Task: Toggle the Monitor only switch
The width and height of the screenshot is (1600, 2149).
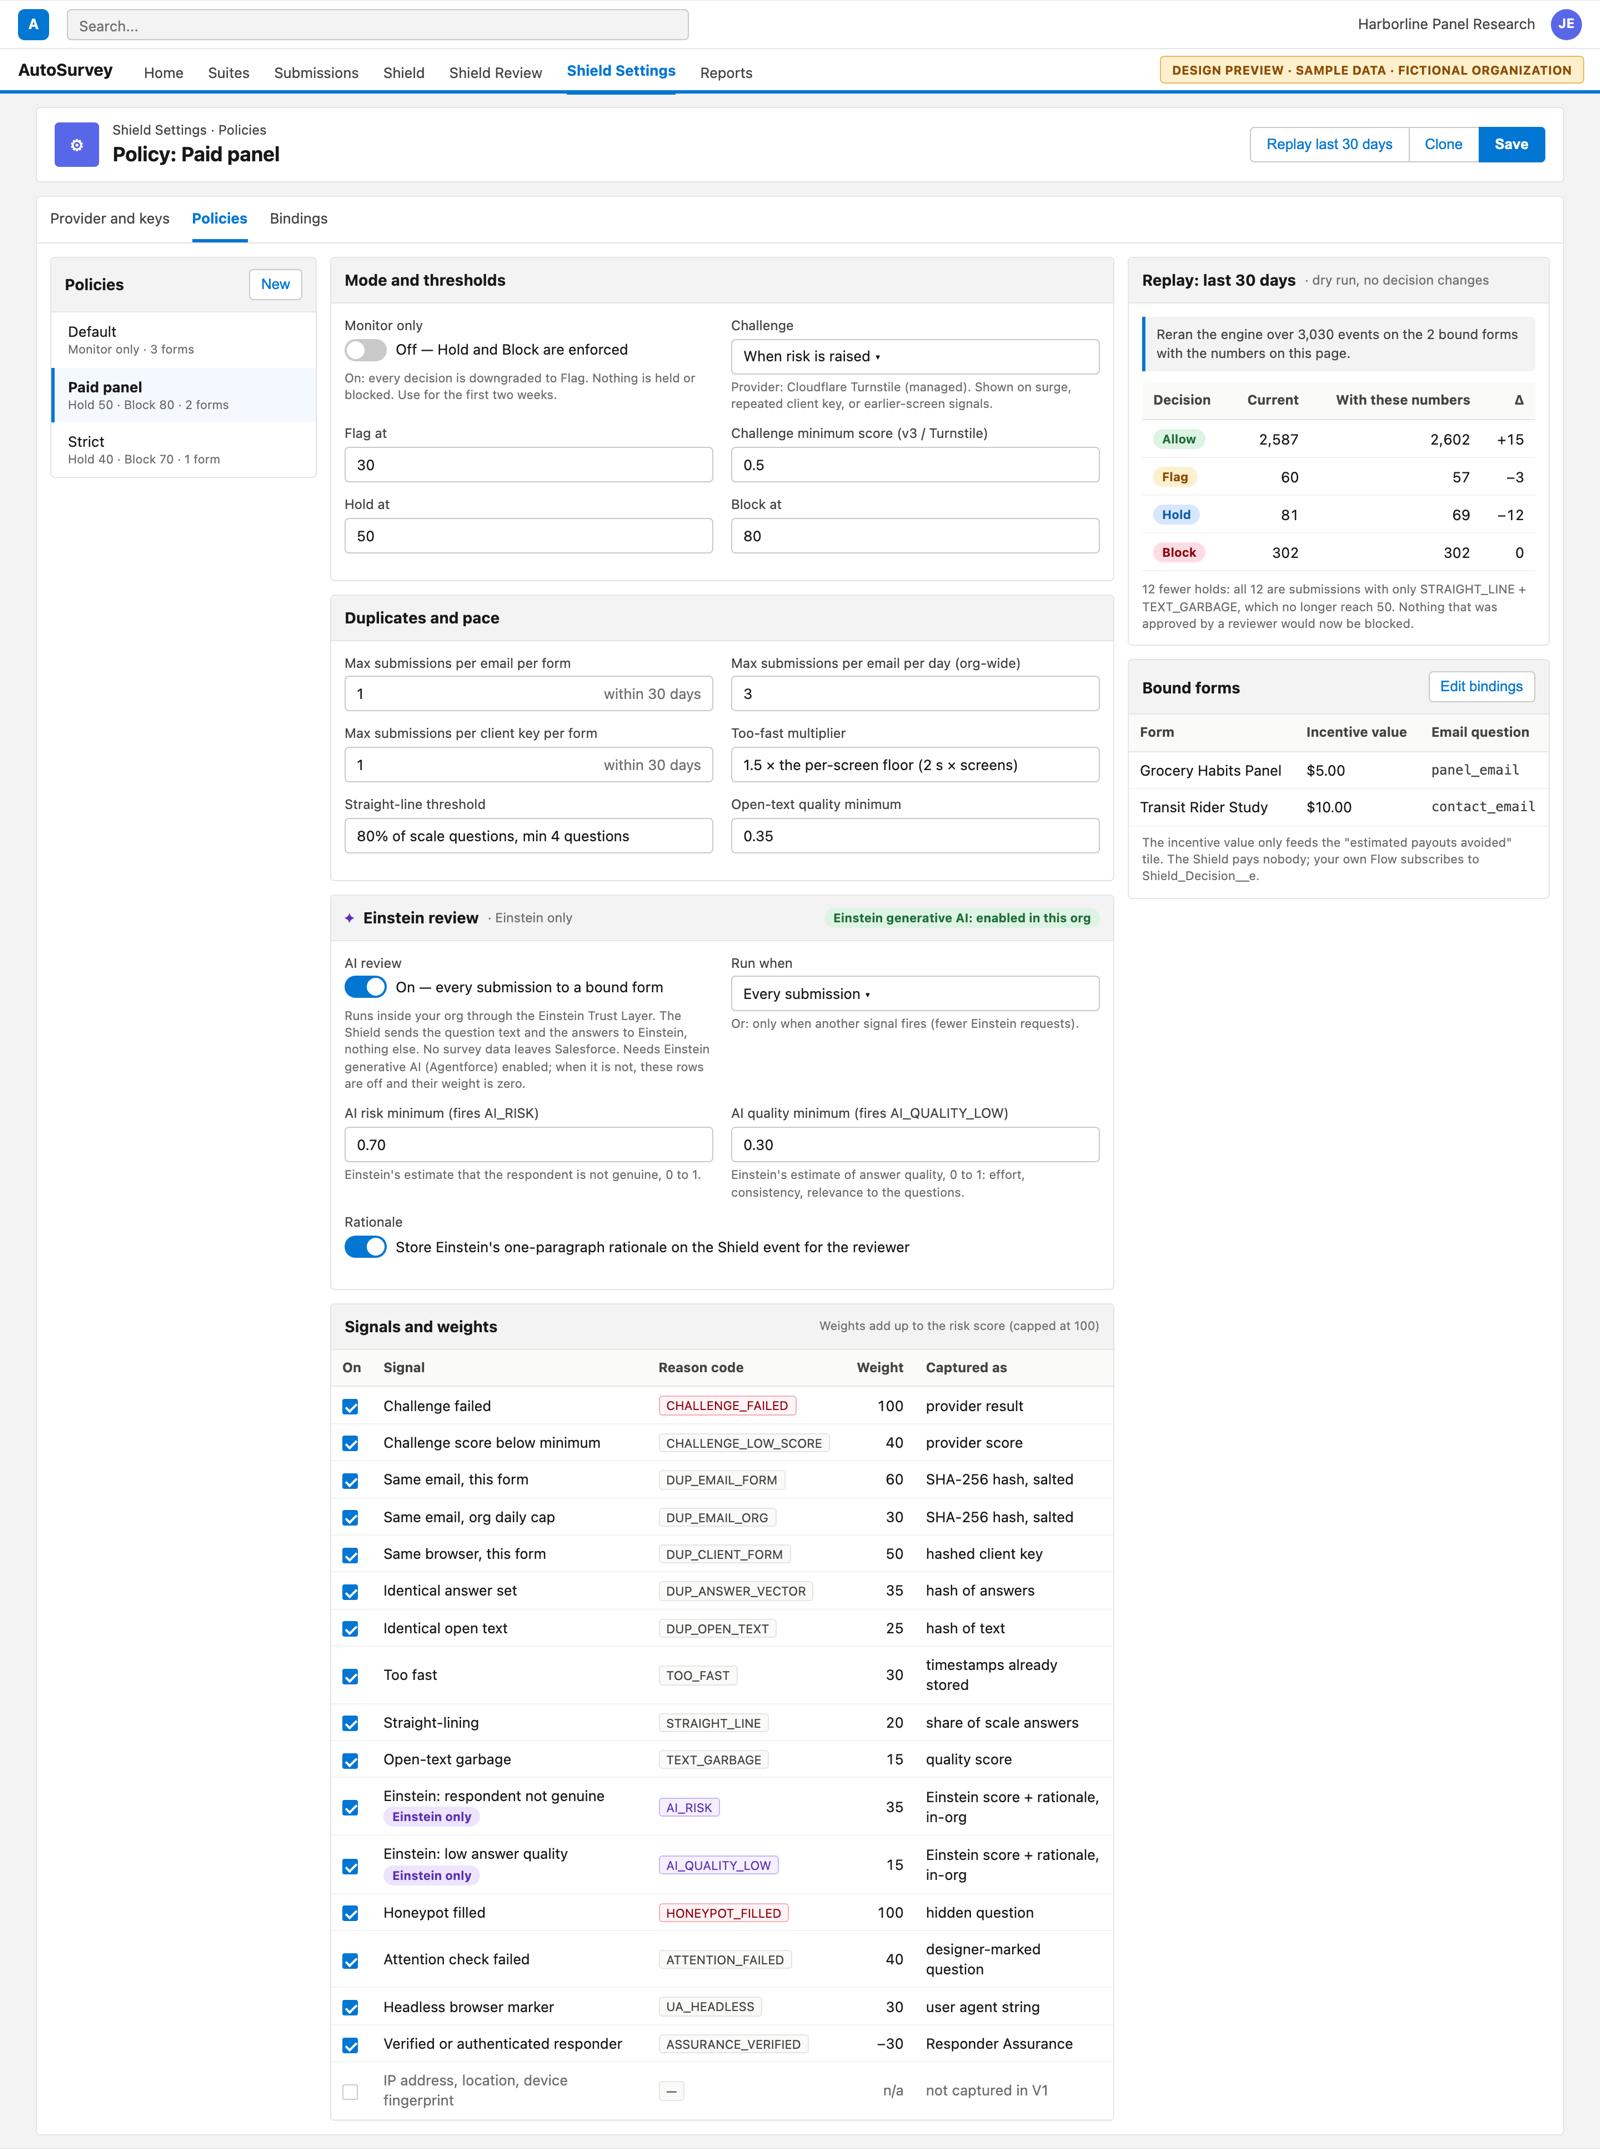Action: tap(365, 350)
